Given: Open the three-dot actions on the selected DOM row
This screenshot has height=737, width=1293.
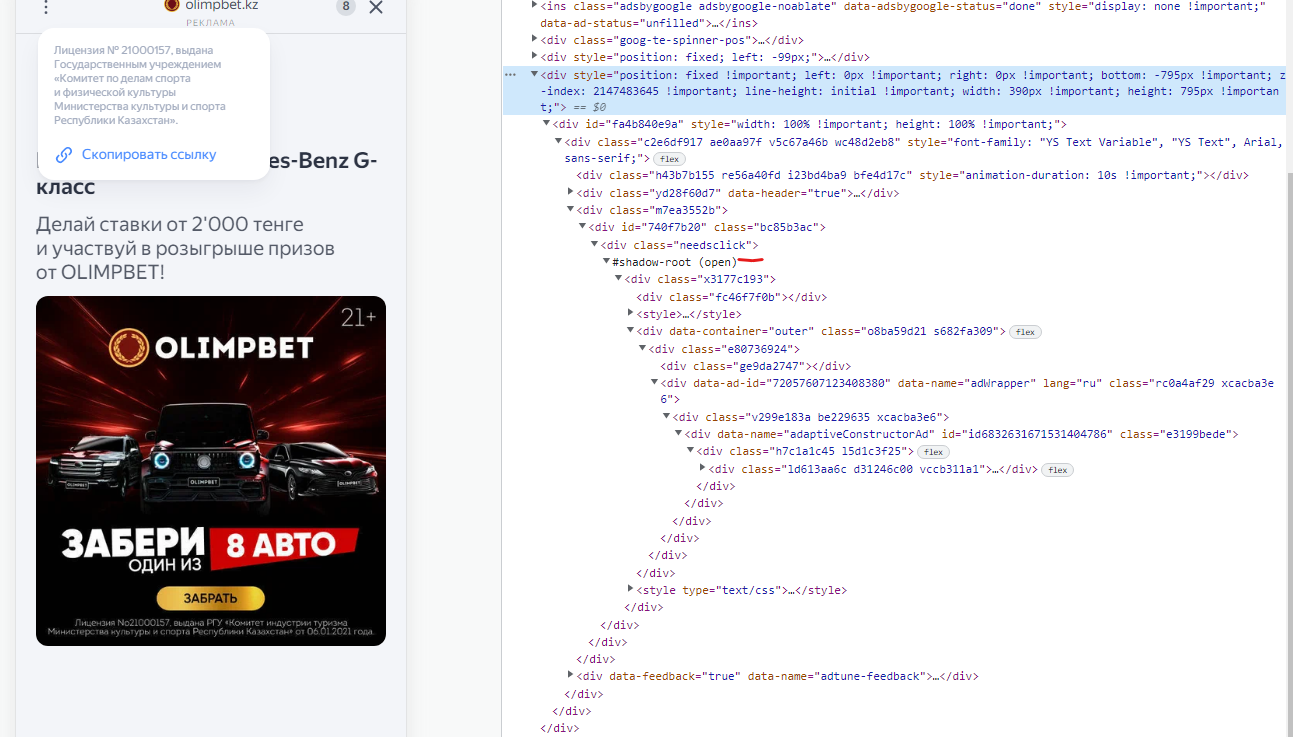Looking at the screenshot, I should point(510,75).
